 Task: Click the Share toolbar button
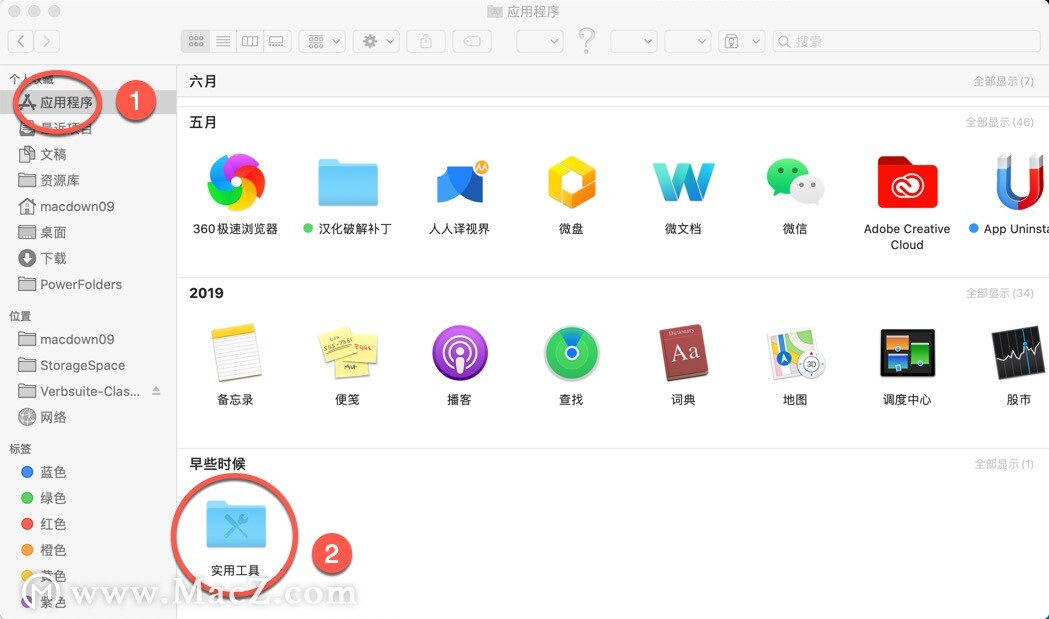pos(426,41)
